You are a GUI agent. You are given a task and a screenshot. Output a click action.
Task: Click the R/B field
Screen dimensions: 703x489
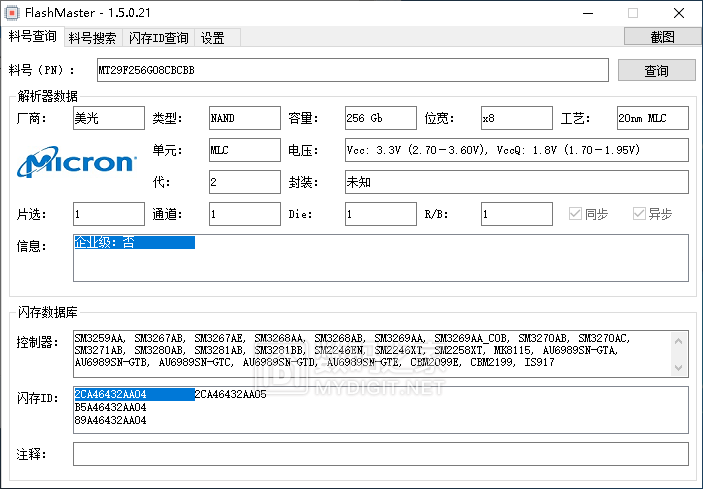click(x=516, y=214)
